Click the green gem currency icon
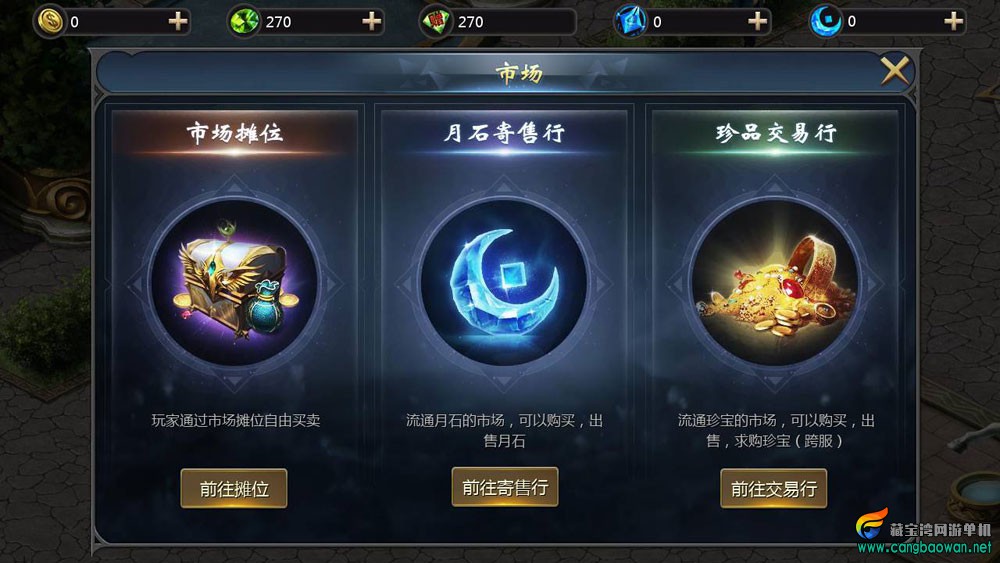 244,22
